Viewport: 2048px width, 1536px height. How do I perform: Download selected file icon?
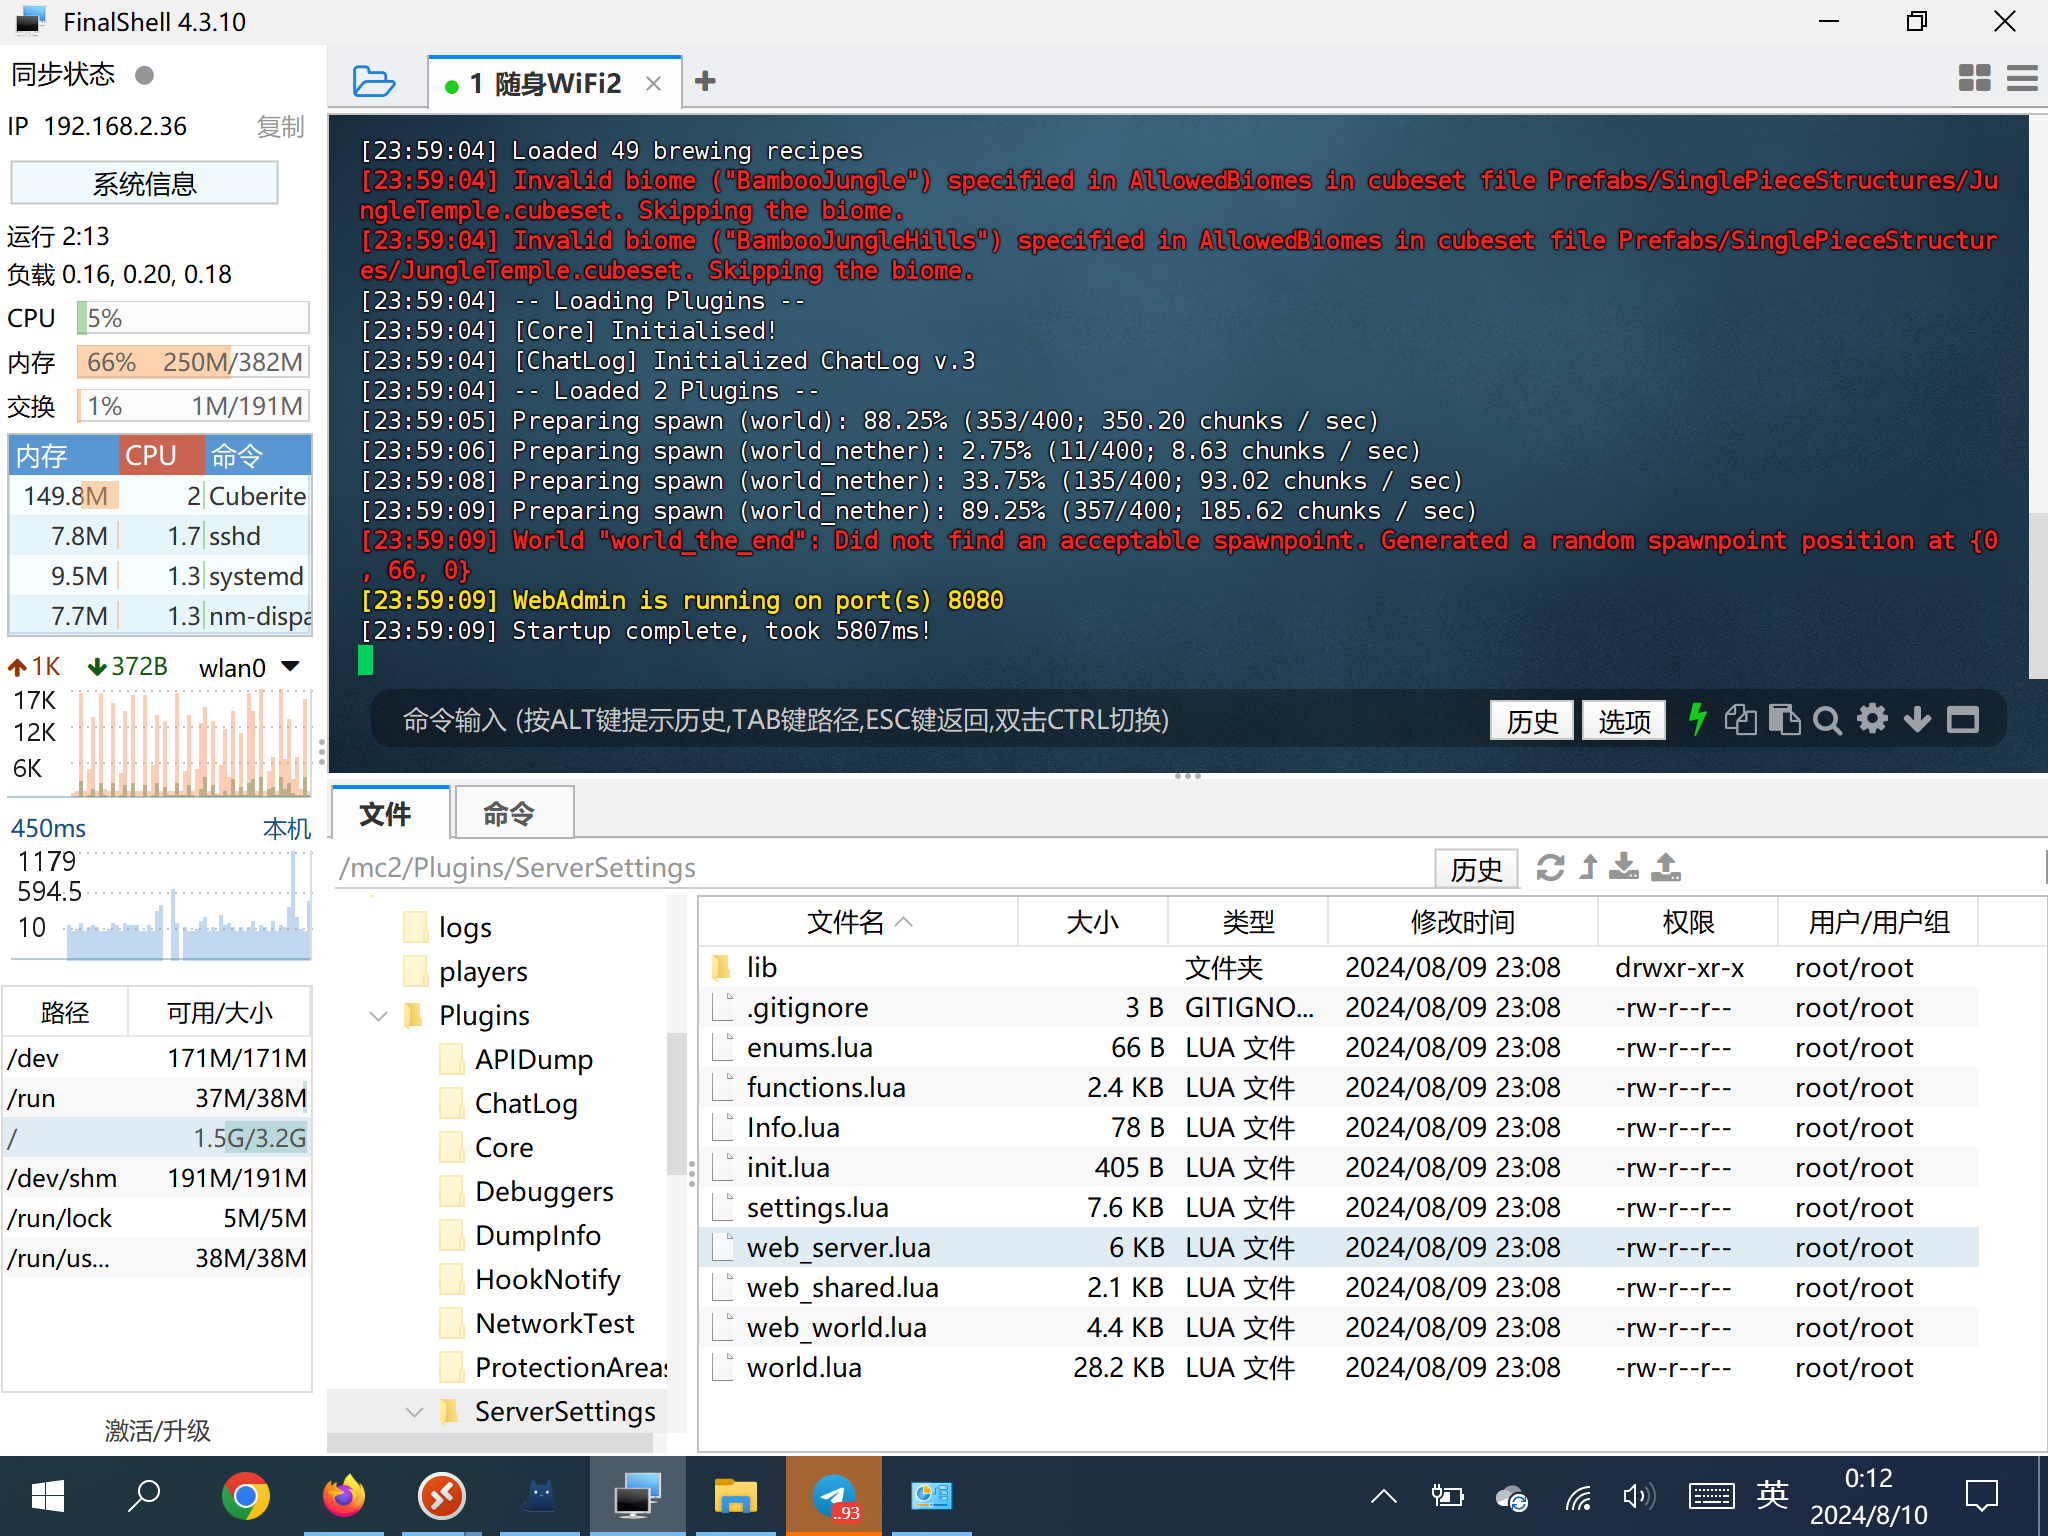coord(1624,867)
